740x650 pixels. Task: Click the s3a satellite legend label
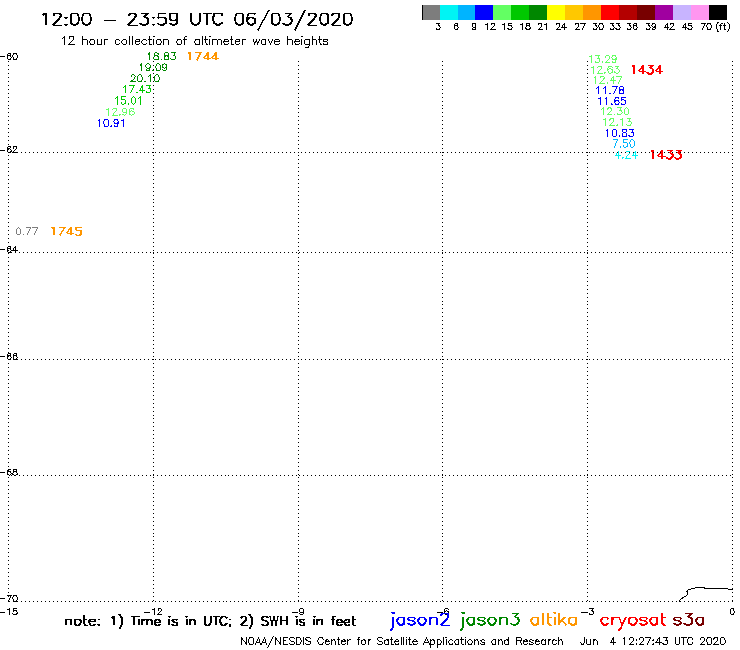point(688,621)
